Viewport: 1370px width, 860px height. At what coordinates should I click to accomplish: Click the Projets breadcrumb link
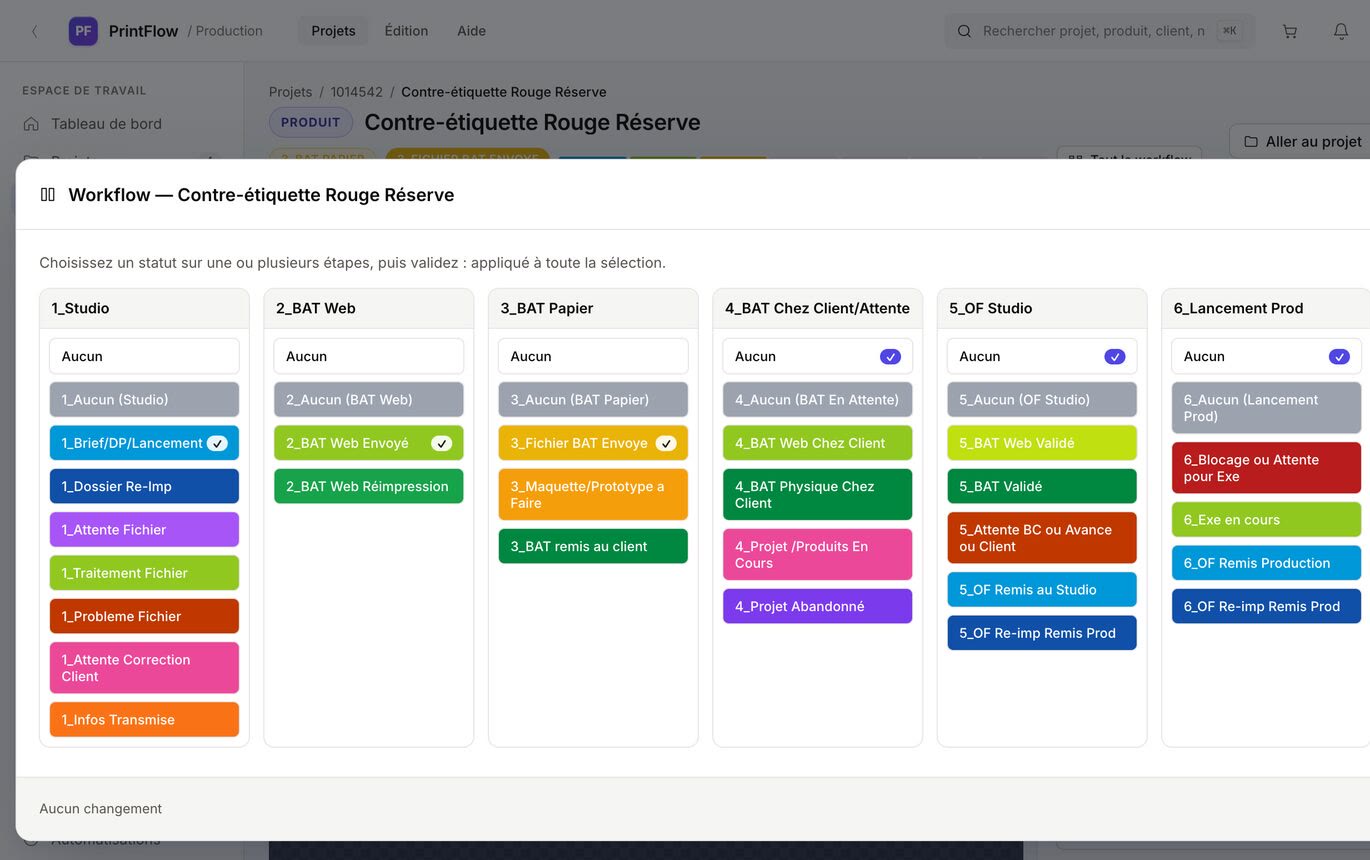(290, 92)
